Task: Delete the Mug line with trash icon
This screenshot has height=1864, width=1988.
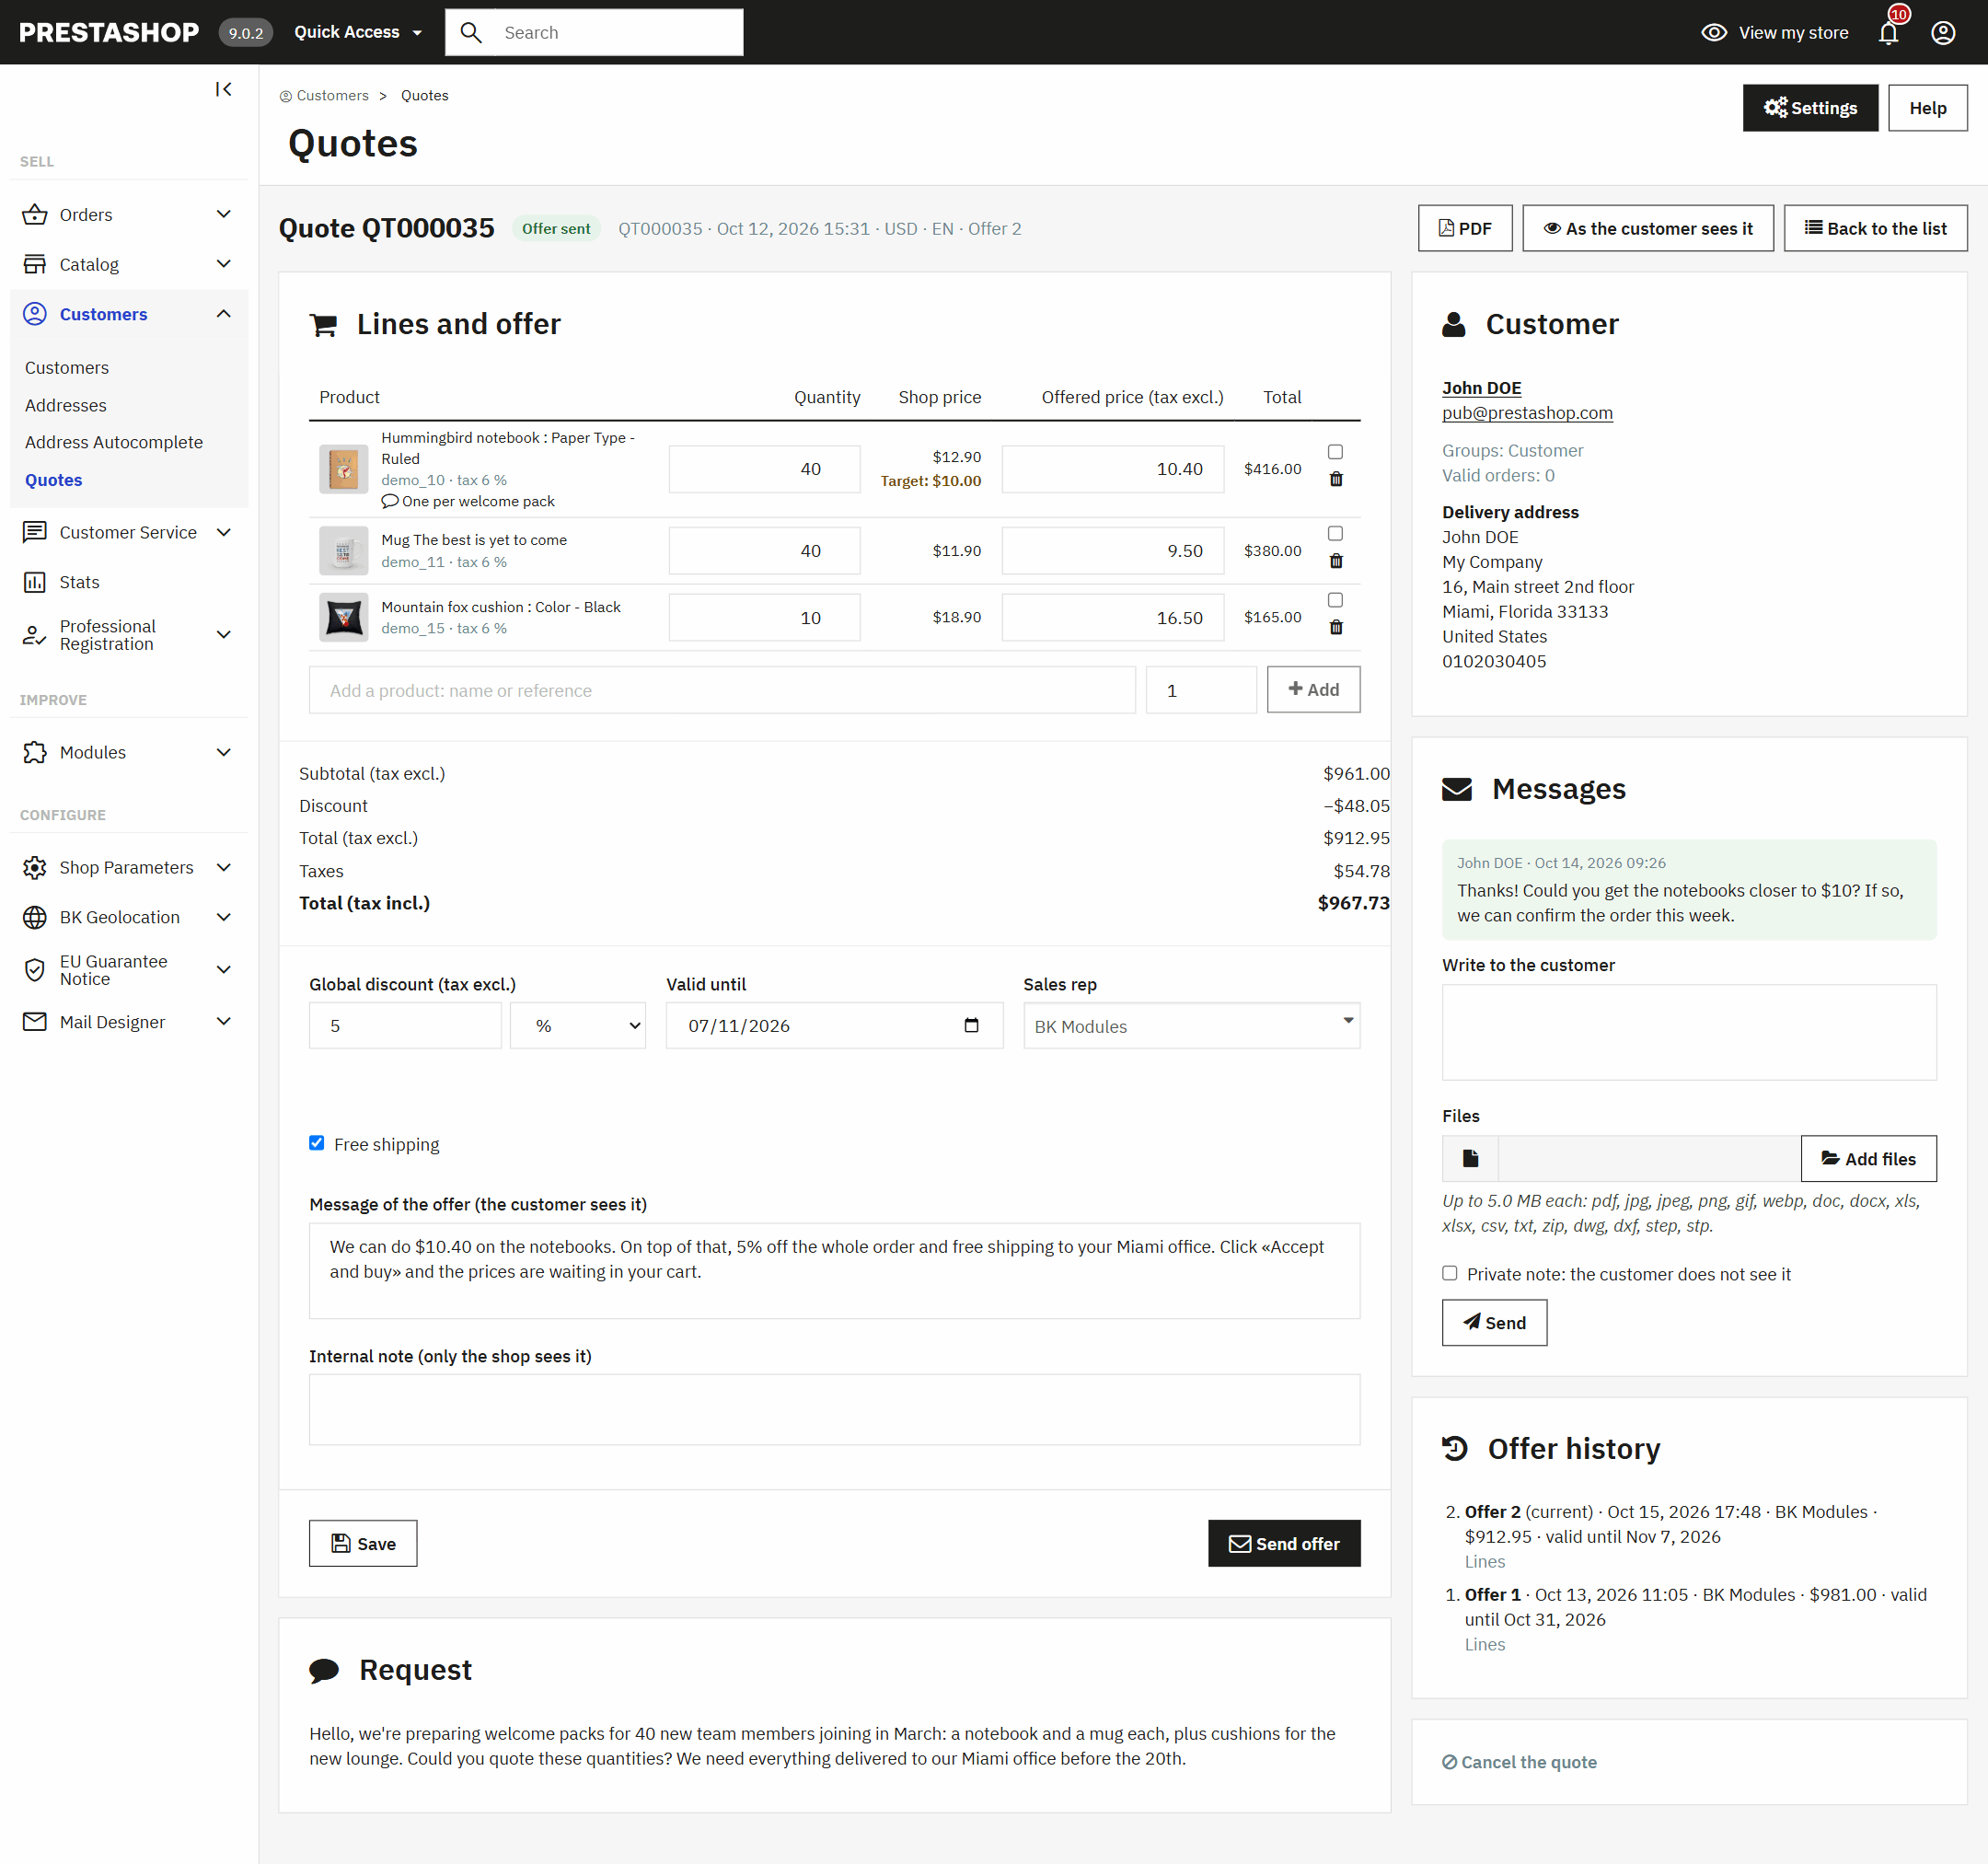Action: click(1335, 561)
